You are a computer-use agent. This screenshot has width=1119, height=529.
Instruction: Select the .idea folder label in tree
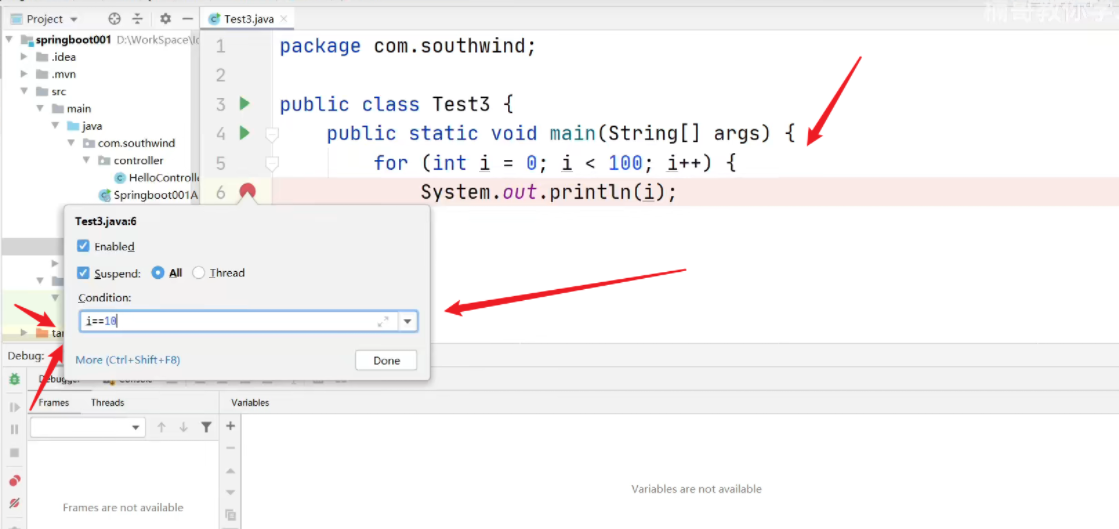coord(64,57)
